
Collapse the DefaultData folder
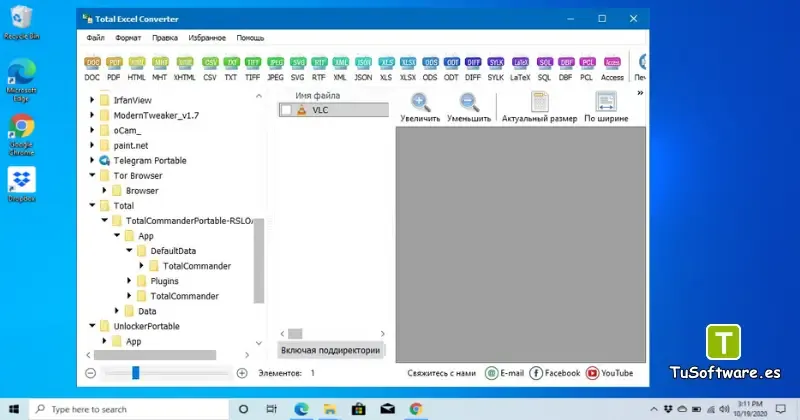coord(129,251)
